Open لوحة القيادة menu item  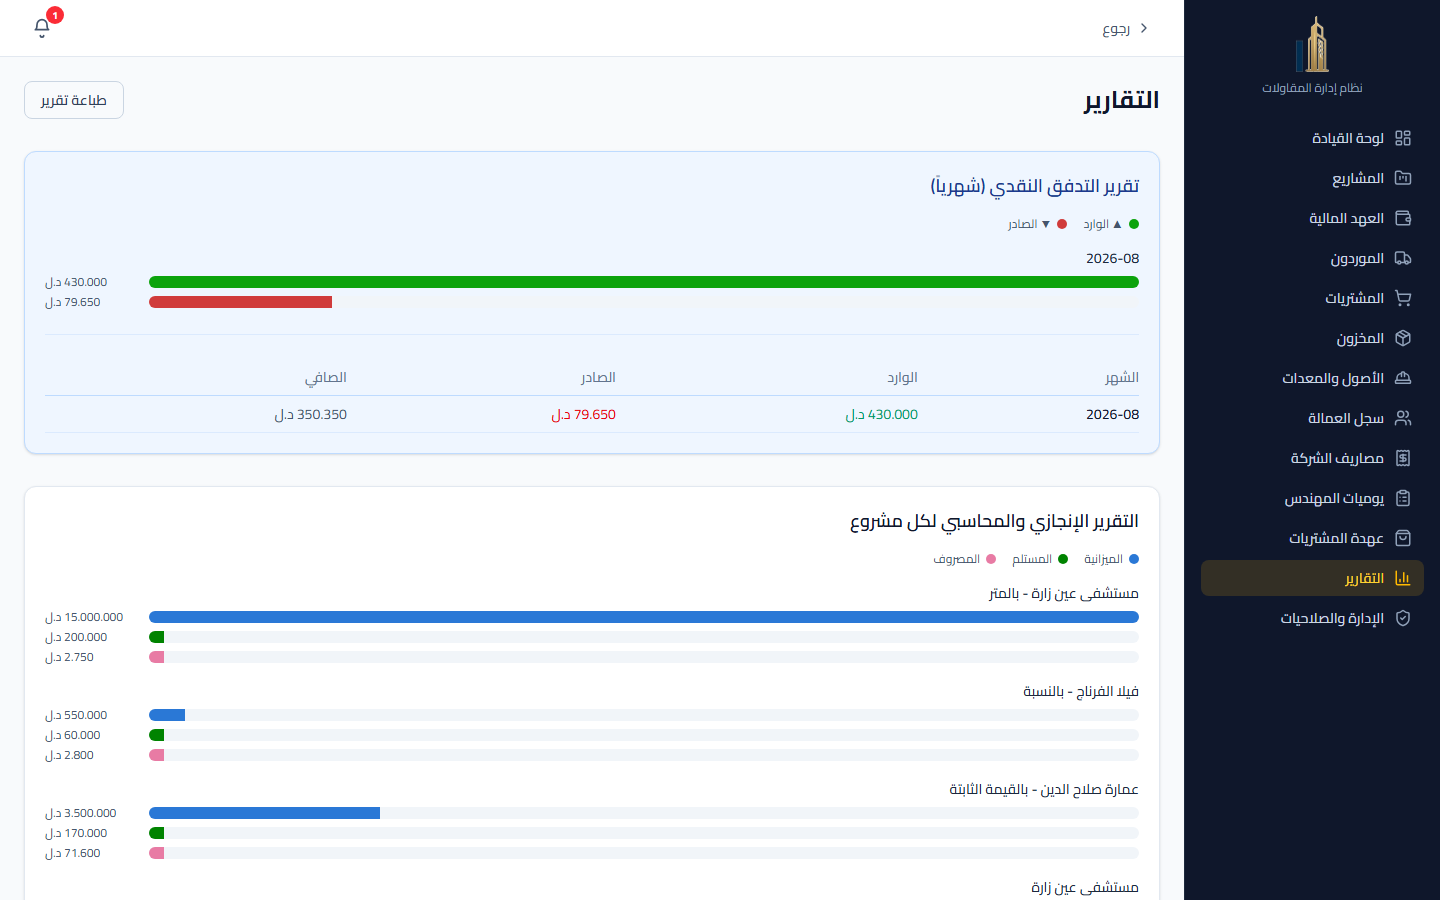click(1312, 138)
